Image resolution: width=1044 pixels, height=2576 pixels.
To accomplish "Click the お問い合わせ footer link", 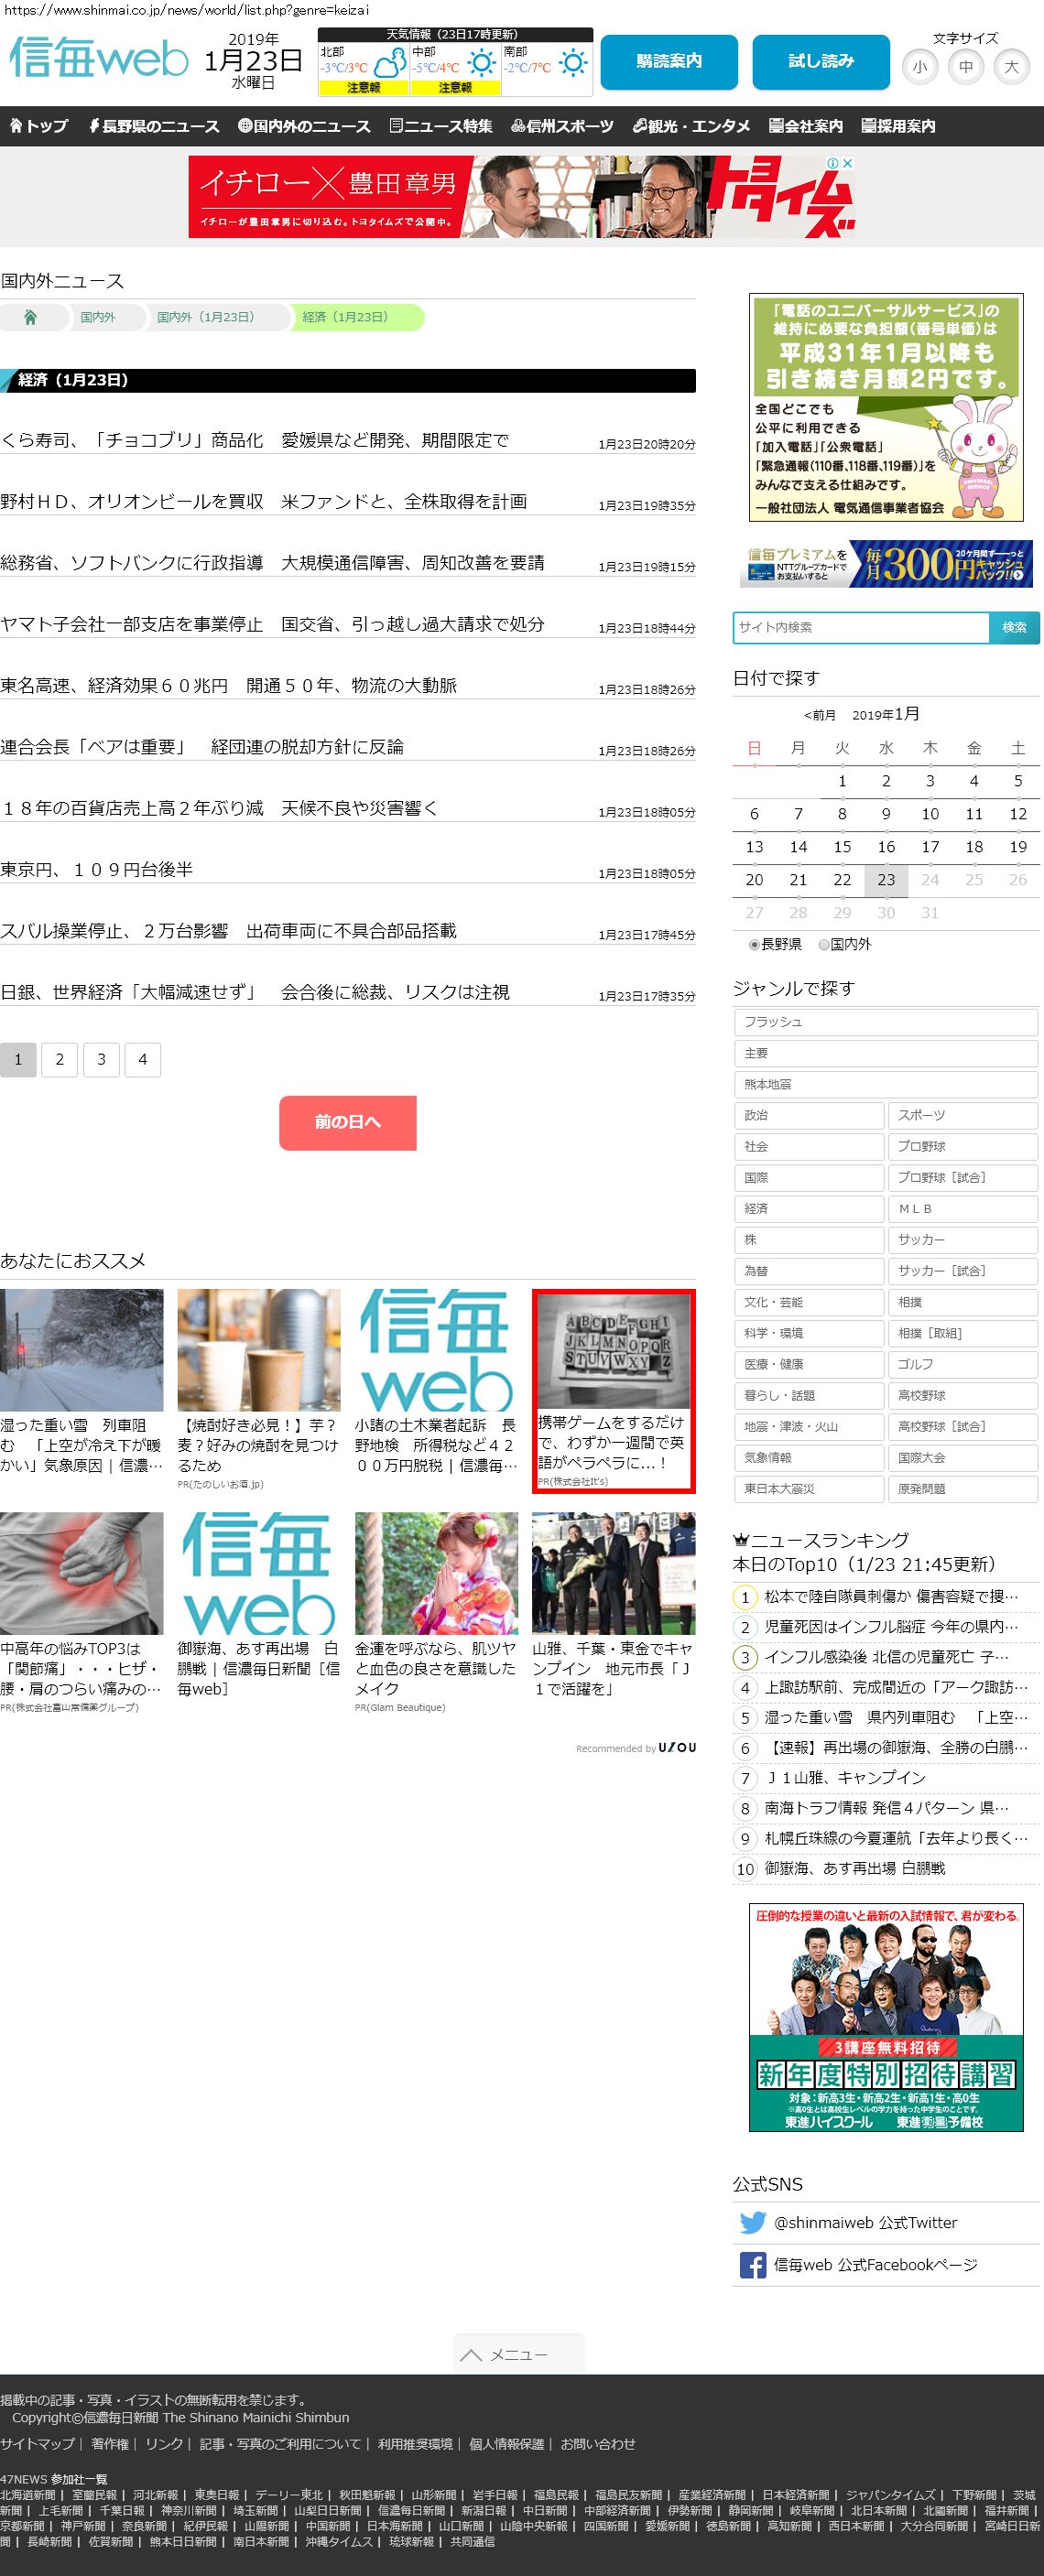I will point(598,2444).
